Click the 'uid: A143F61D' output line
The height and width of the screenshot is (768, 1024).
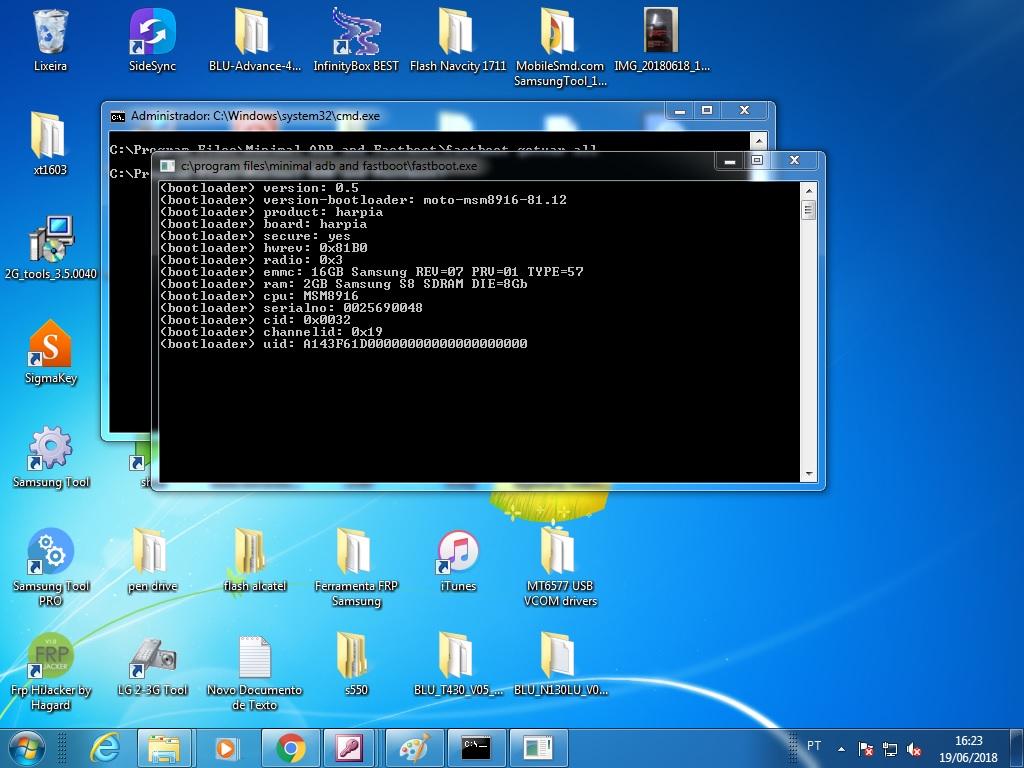pos(344,344)
